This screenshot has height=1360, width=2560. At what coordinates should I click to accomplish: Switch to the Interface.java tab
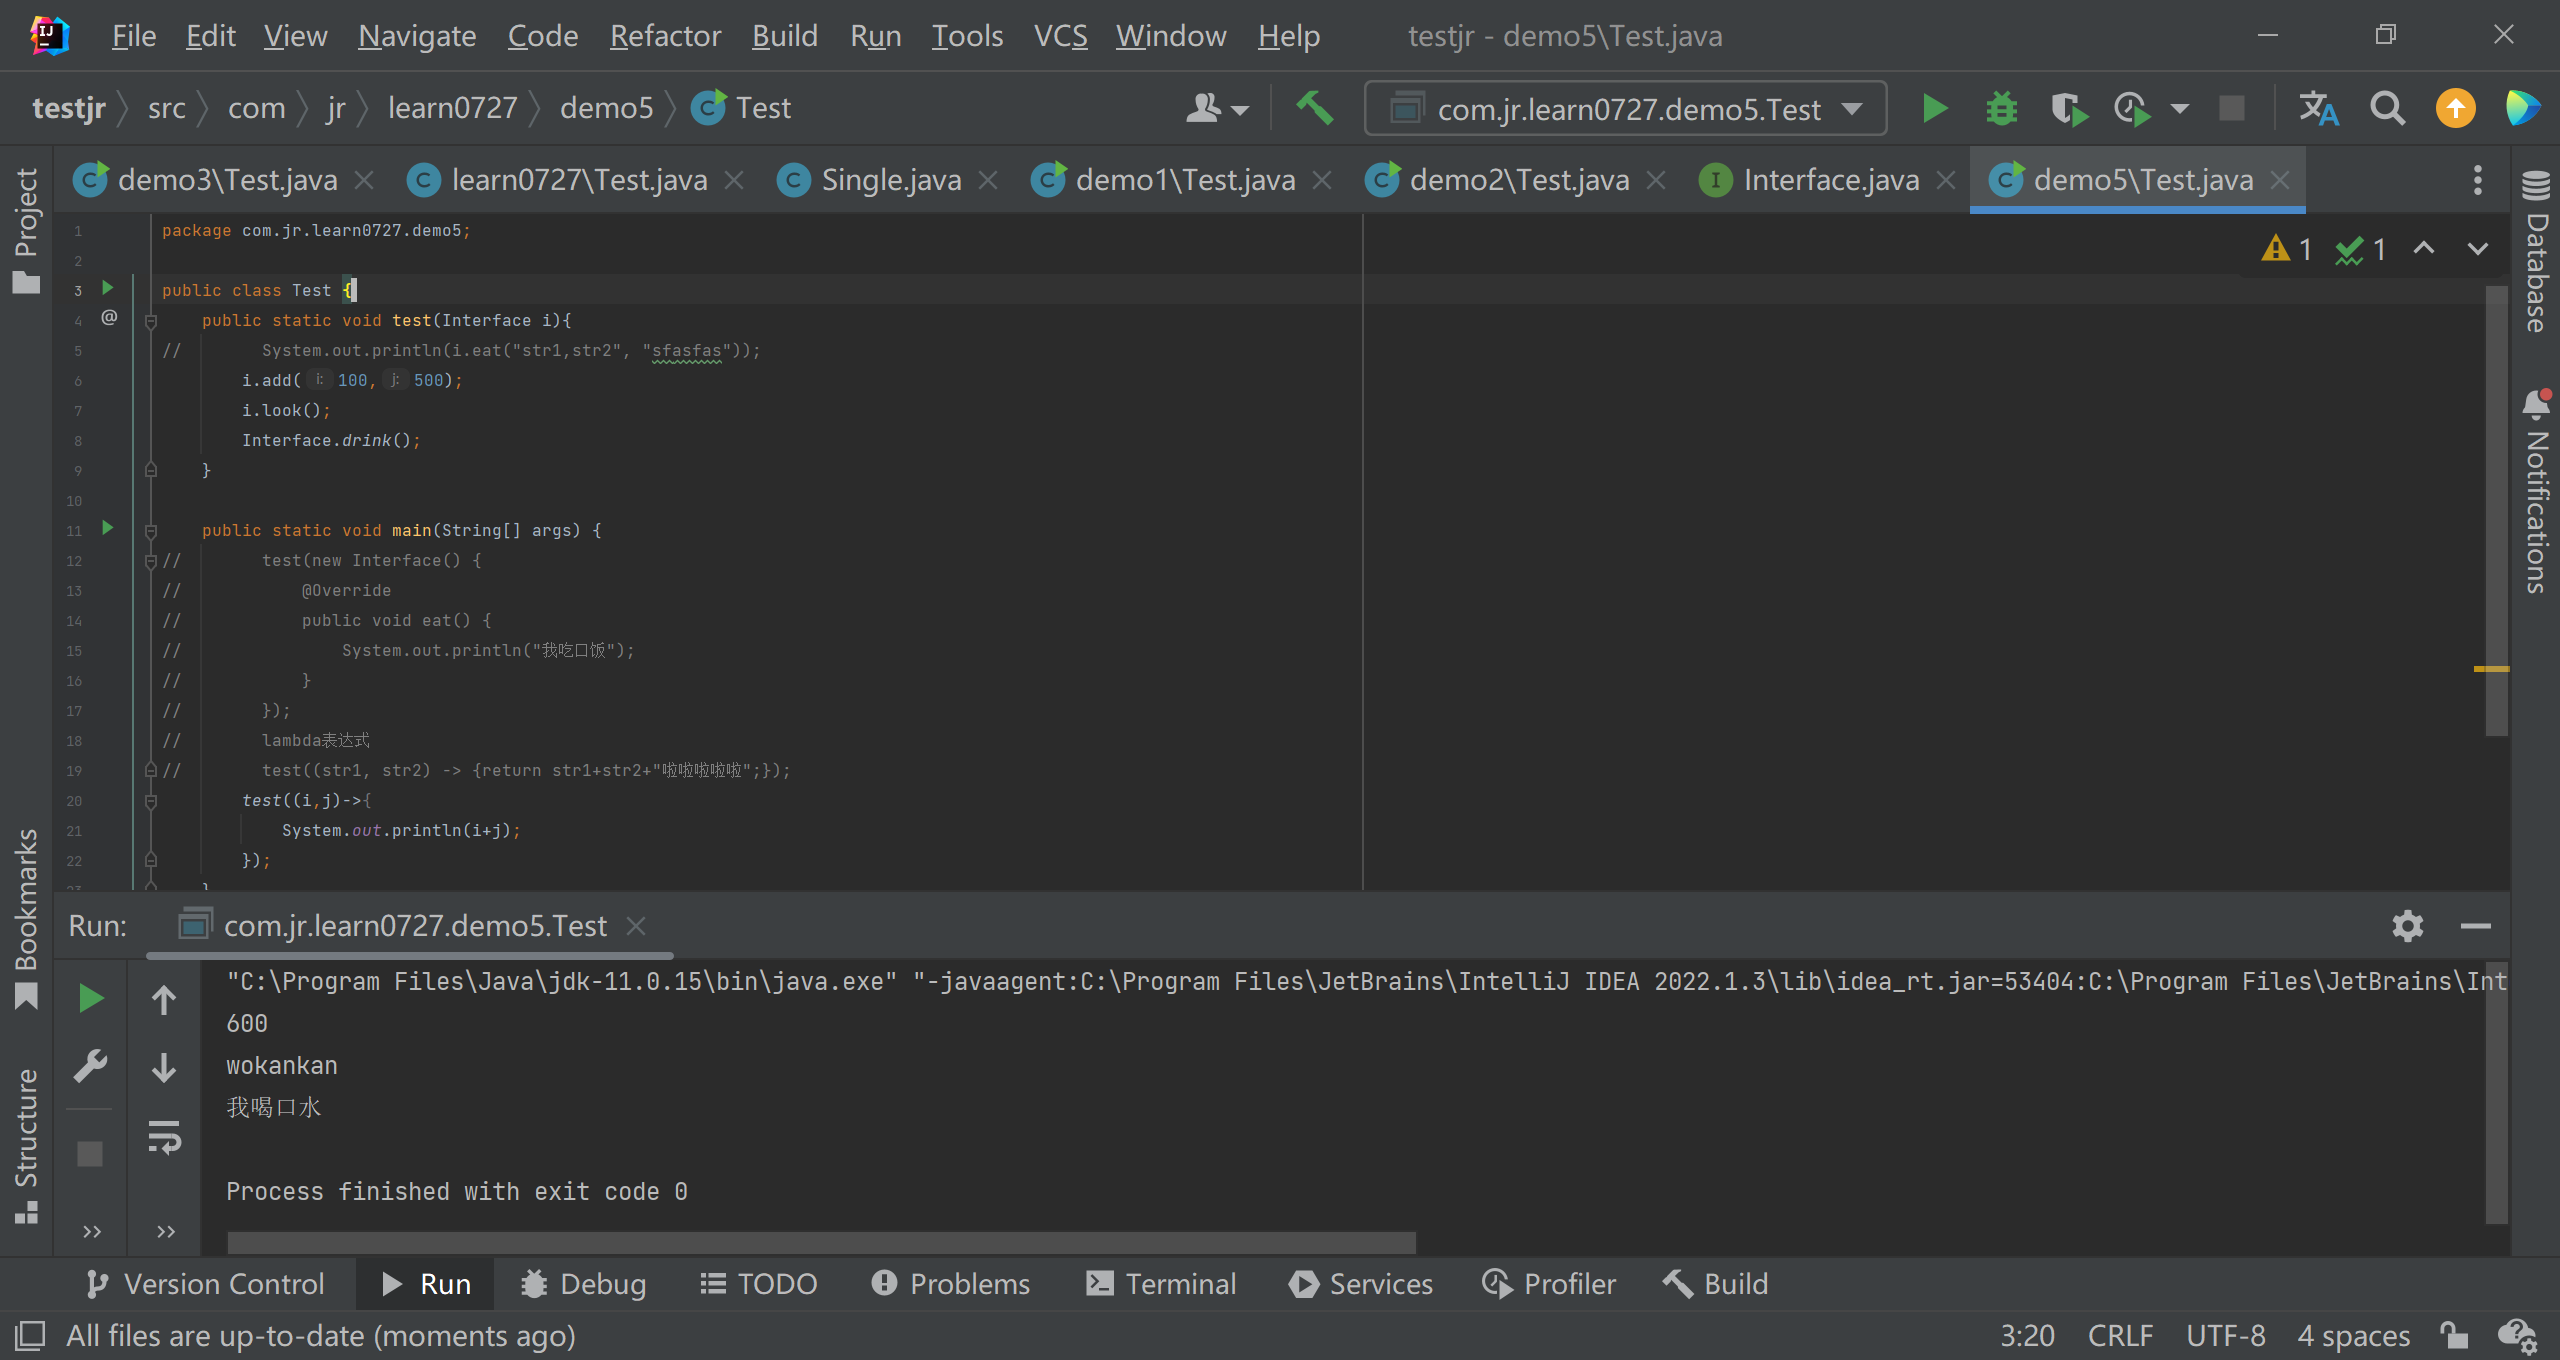[x=1829, y=180]
